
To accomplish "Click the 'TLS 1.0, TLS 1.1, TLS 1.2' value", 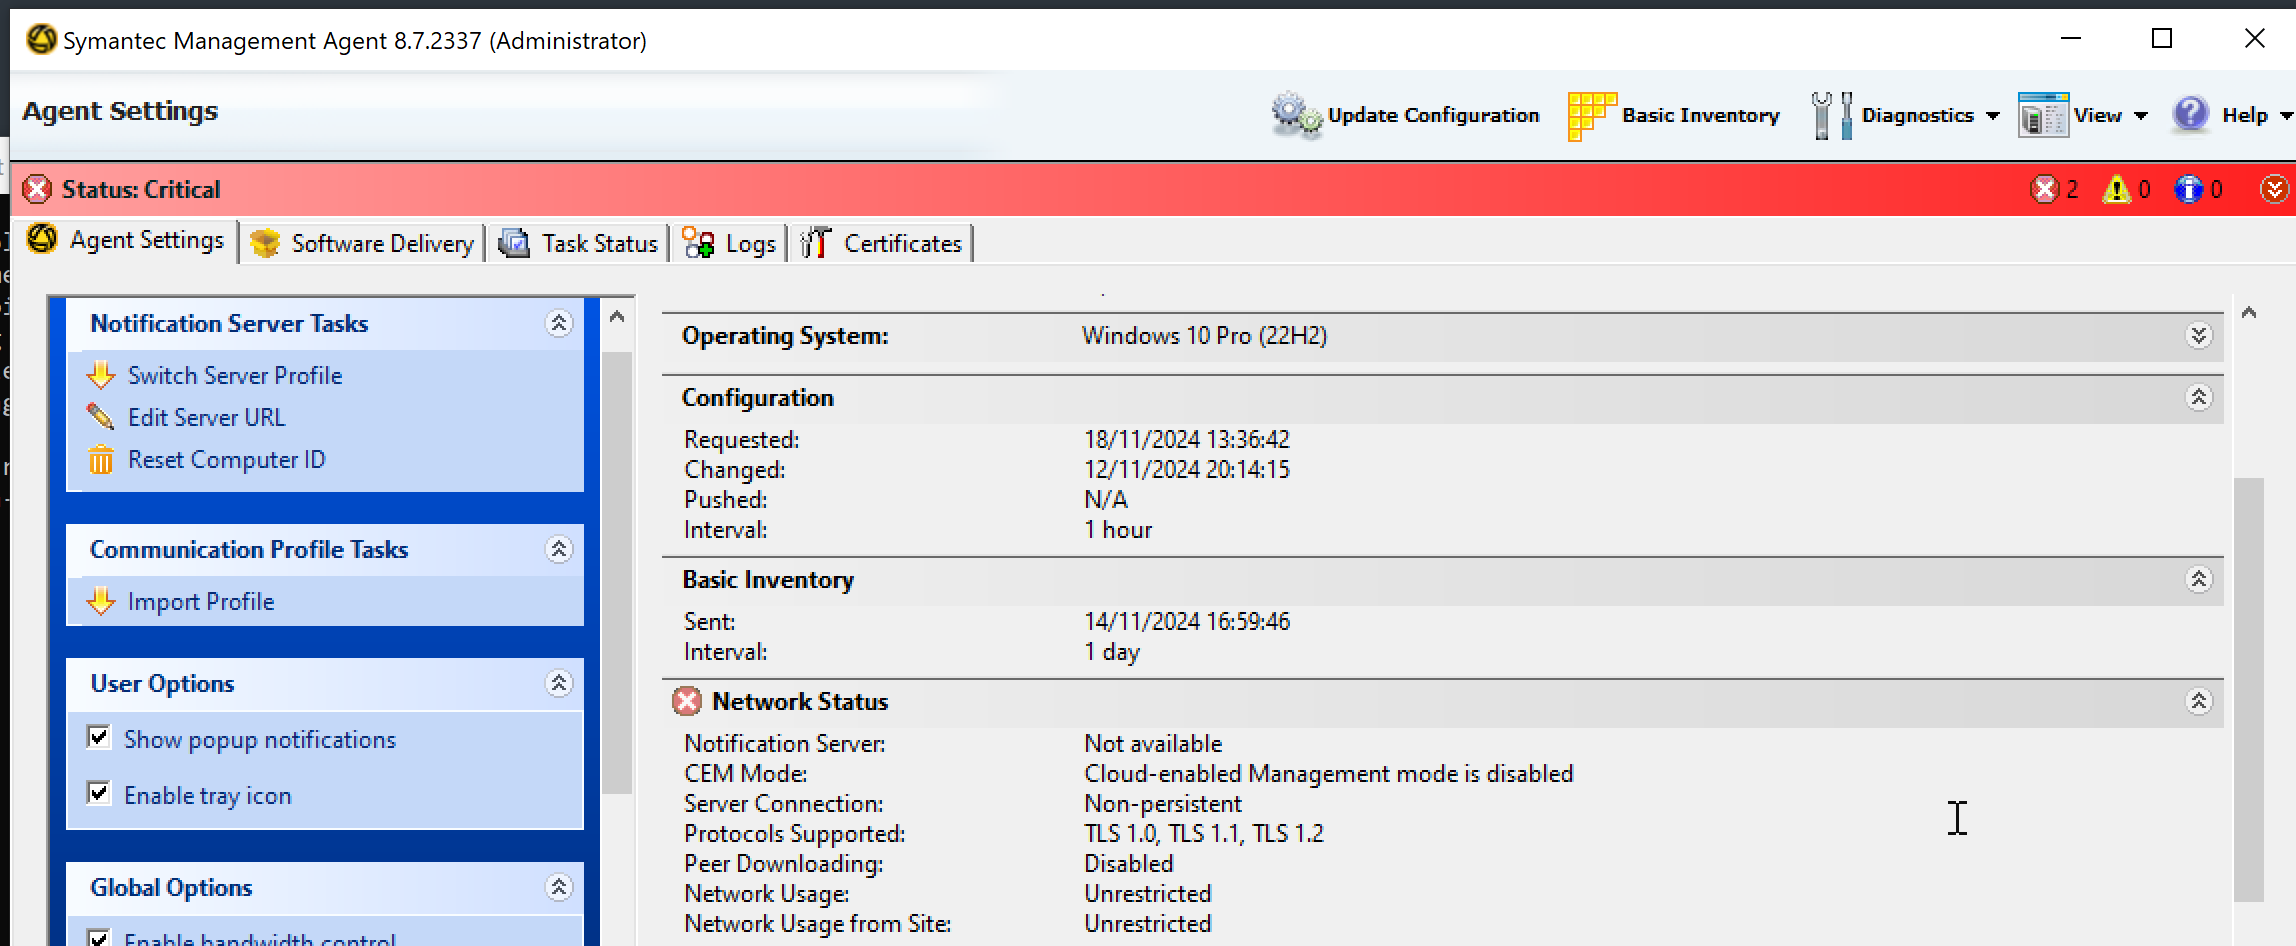I will 1204,833.
